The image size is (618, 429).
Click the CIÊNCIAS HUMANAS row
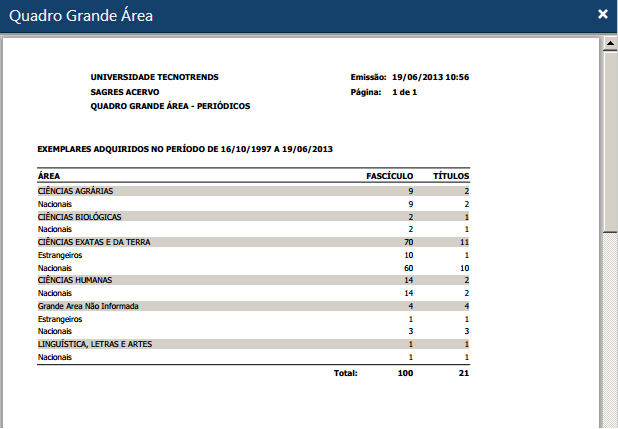tap(75, 280)
